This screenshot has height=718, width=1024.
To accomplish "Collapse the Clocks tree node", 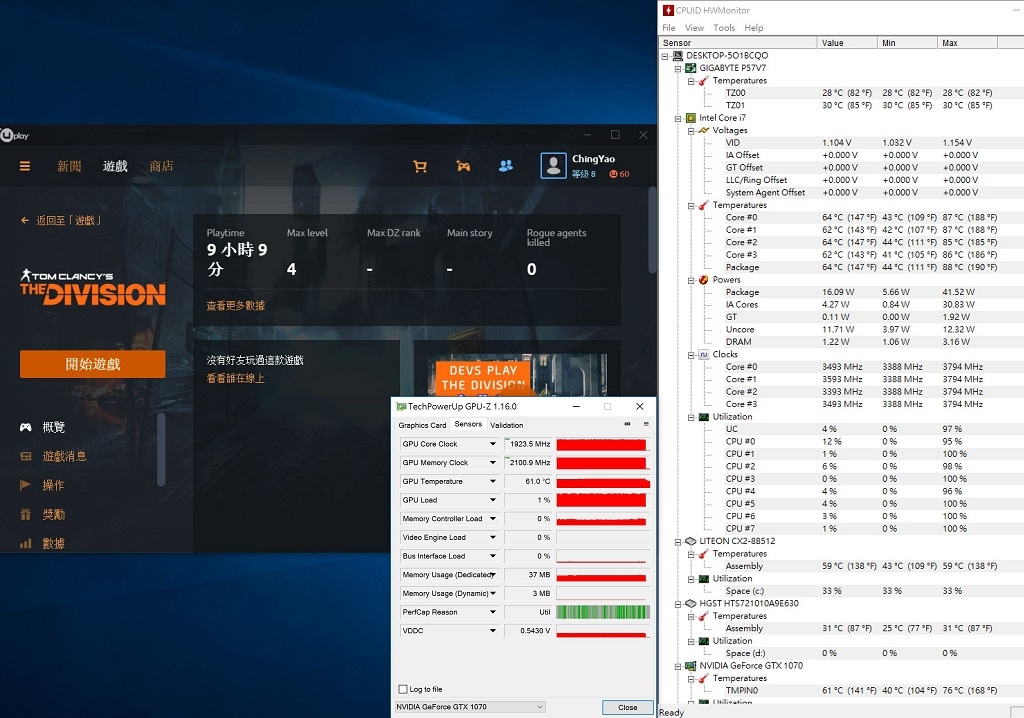I will (691, 355).
